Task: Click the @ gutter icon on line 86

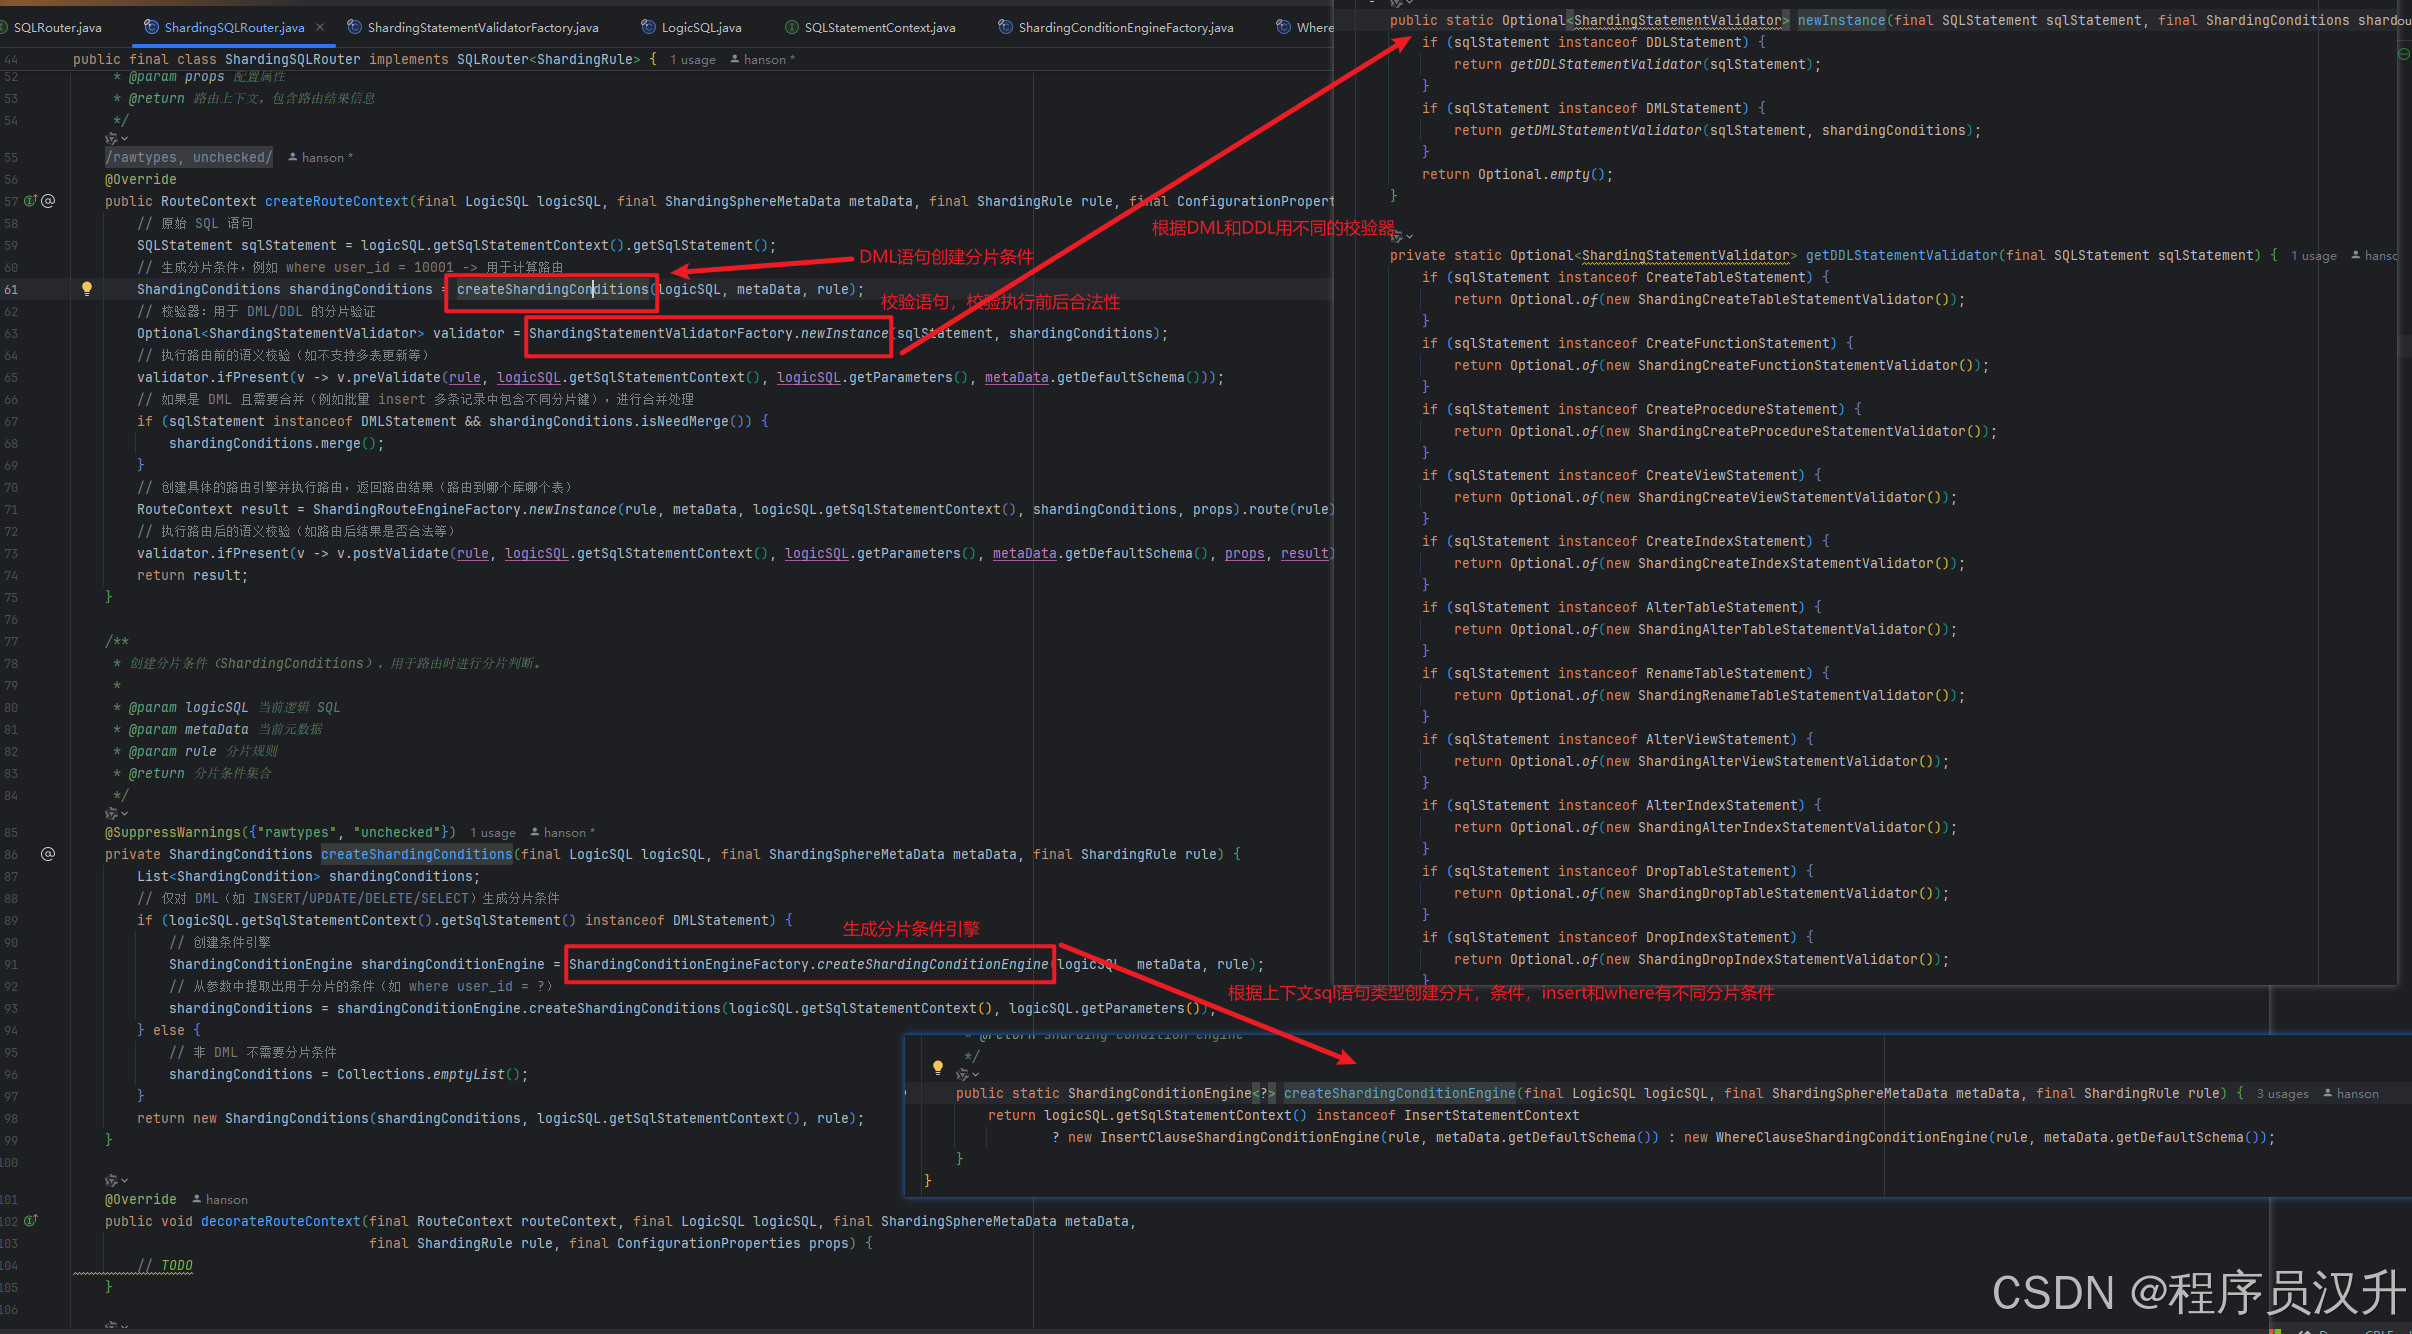Action: pos(48,854)
